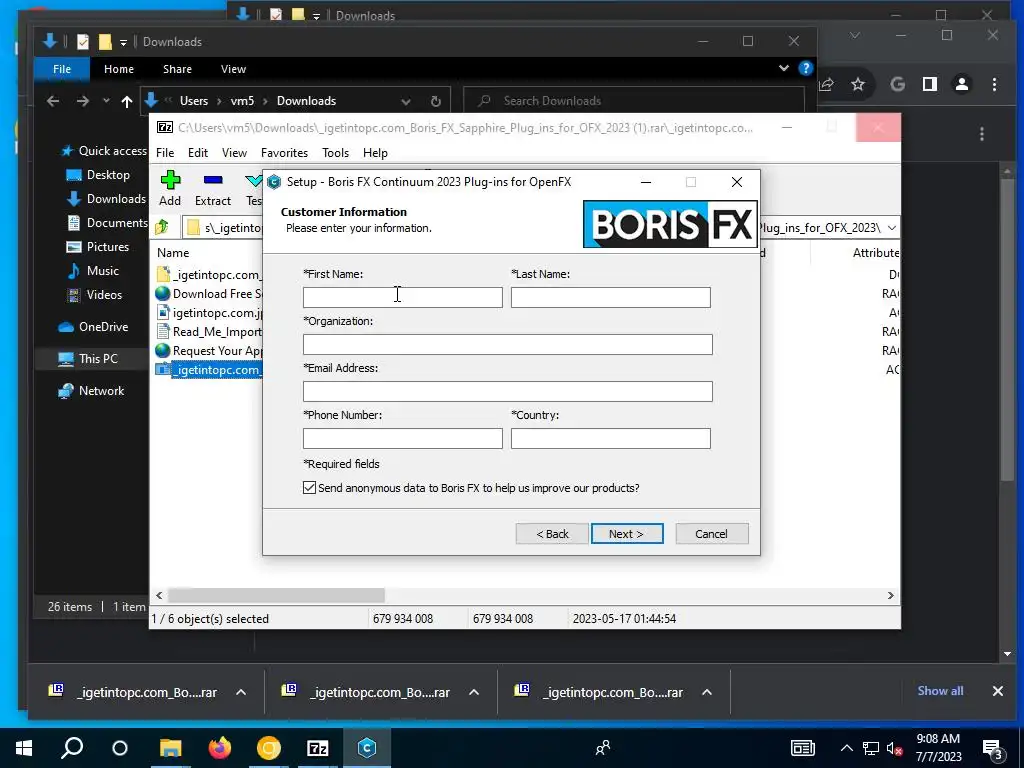The width and height of the screenshot is (1024, 768).
Task: Click the 7-Zip up-folder icon
Action: point(162,227)
